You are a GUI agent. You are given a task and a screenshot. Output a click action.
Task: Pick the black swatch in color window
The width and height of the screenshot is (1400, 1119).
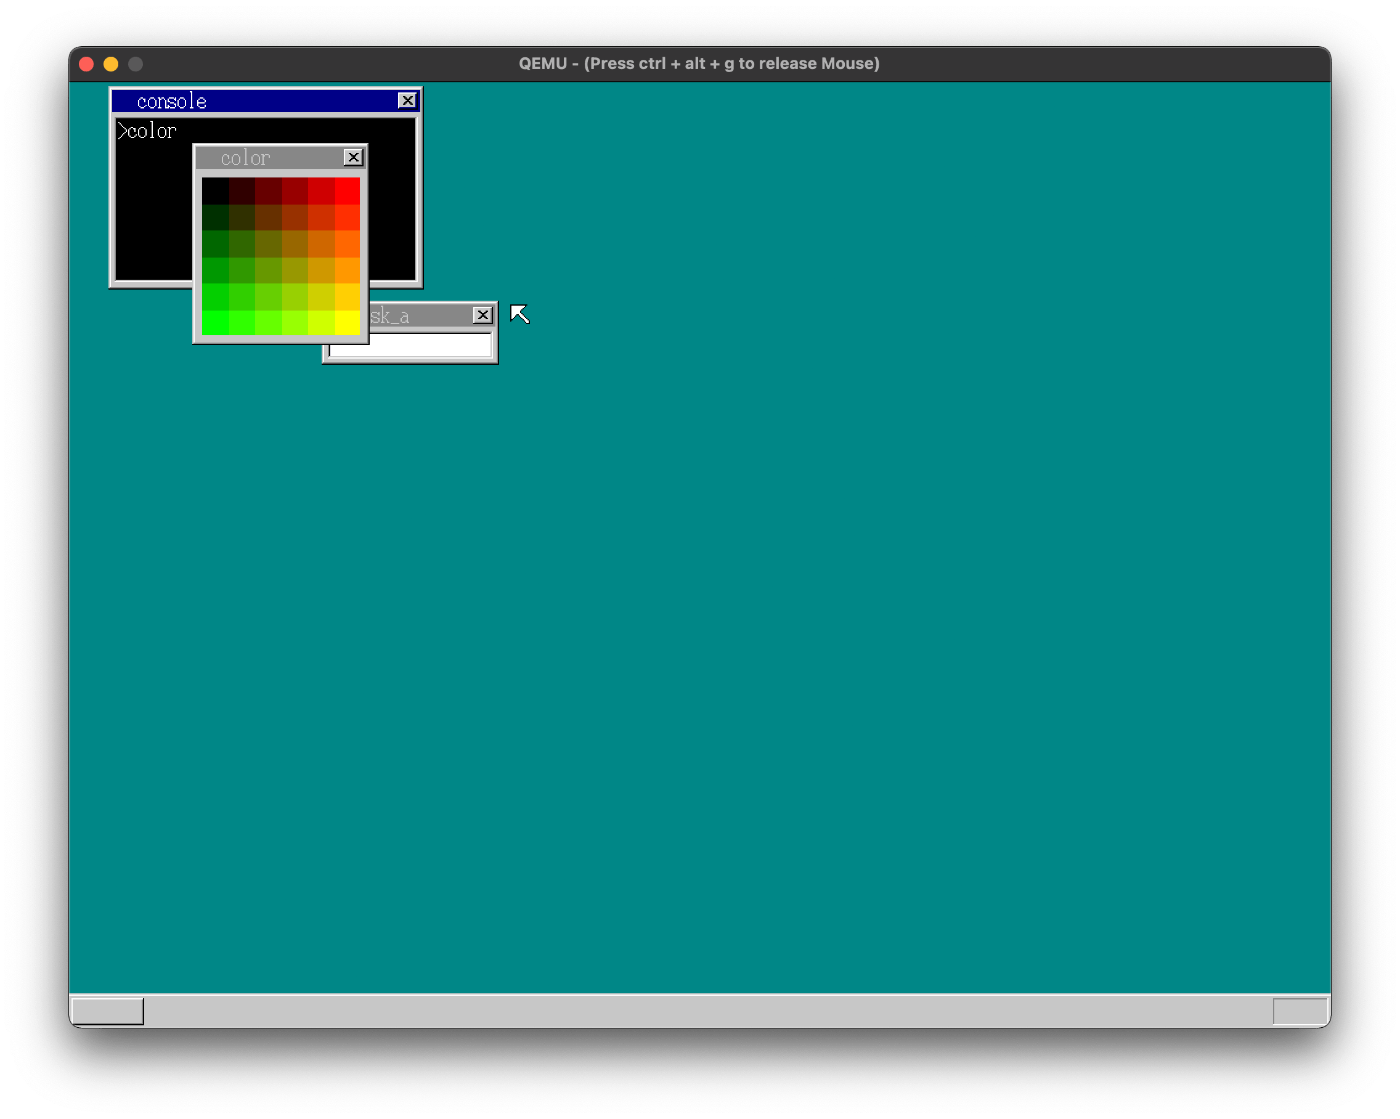[215, 191]
